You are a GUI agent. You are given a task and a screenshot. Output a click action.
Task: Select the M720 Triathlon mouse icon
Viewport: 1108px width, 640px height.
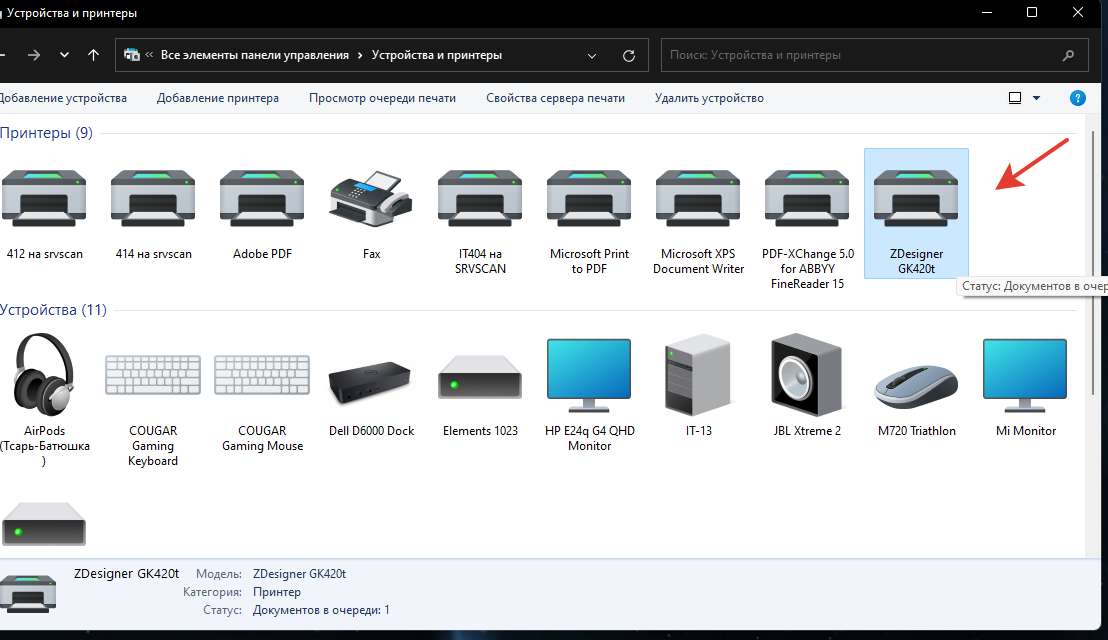click(x=916, y=383)
